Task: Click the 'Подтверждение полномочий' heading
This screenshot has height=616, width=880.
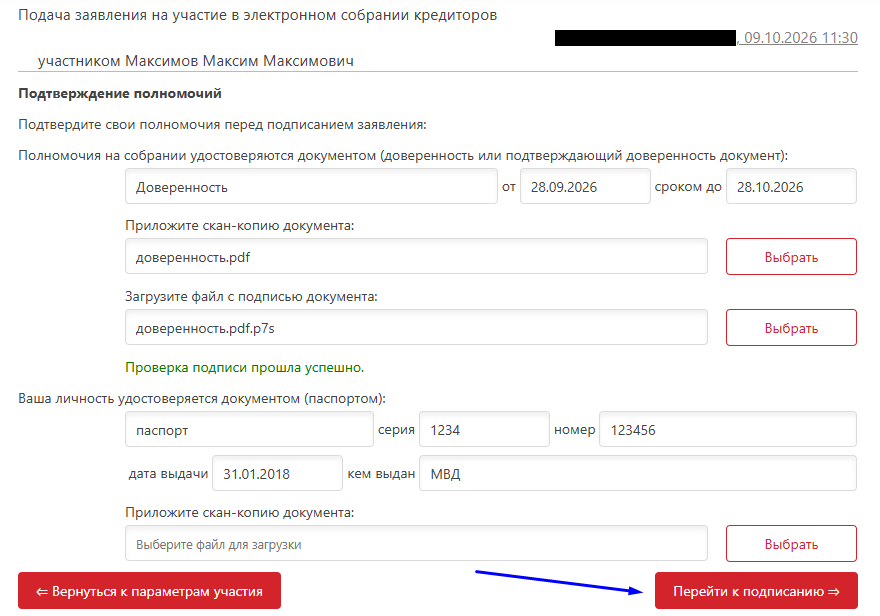Action: pos(120,94)
